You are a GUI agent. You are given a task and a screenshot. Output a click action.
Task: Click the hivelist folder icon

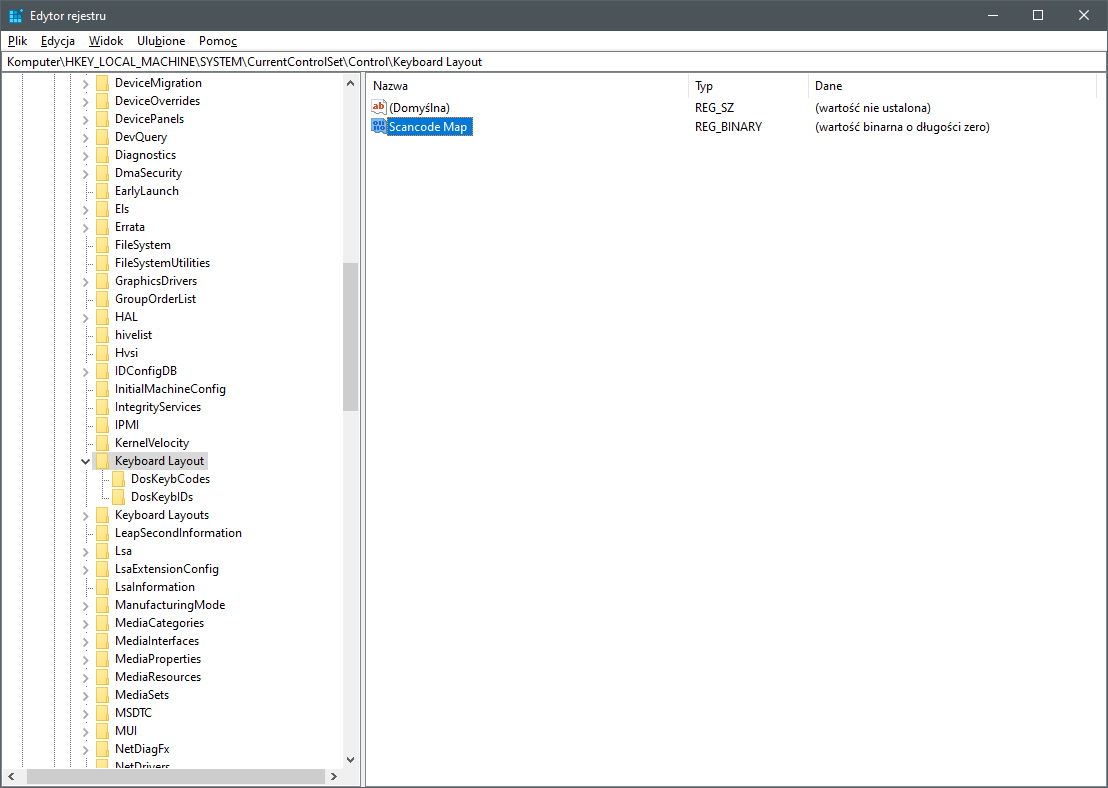click(102, 335)
